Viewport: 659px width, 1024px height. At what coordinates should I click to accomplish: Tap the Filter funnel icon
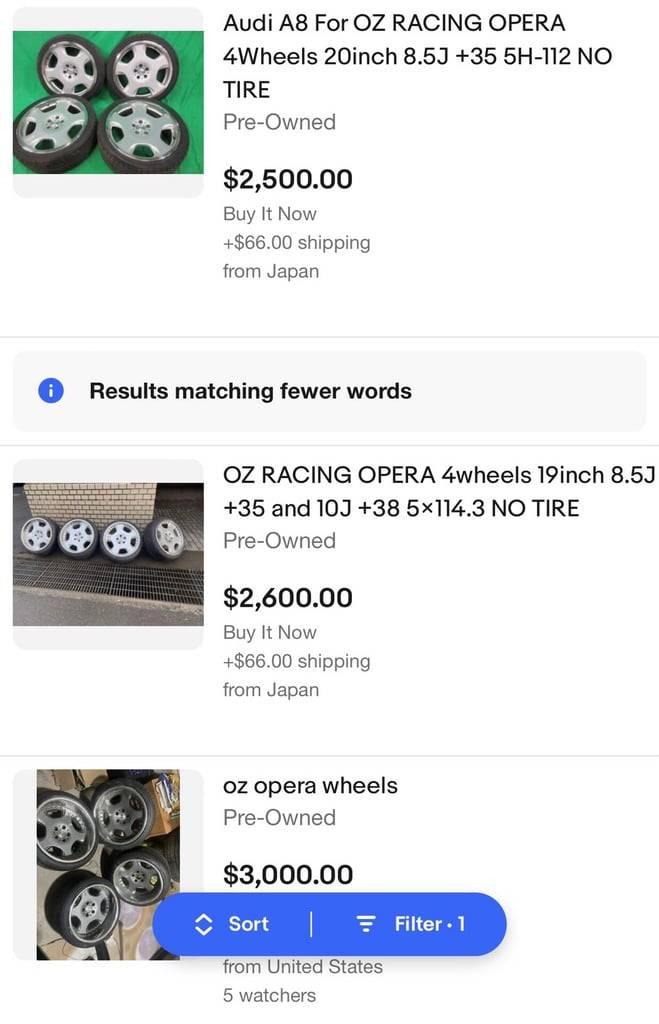(368, 924)
